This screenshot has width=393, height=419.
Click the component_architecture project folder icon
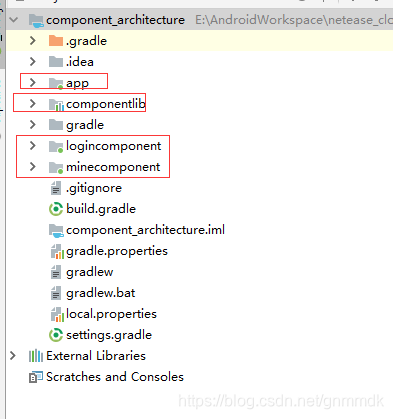click(x=36, y=20)
